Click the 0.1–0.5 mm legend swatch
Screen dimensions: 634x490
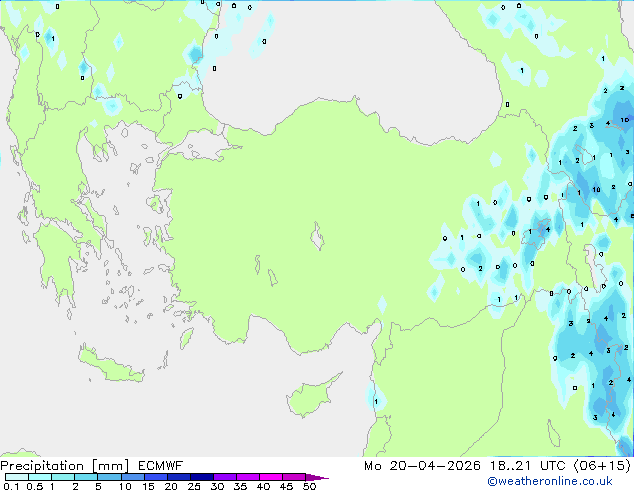coord(17,477)
